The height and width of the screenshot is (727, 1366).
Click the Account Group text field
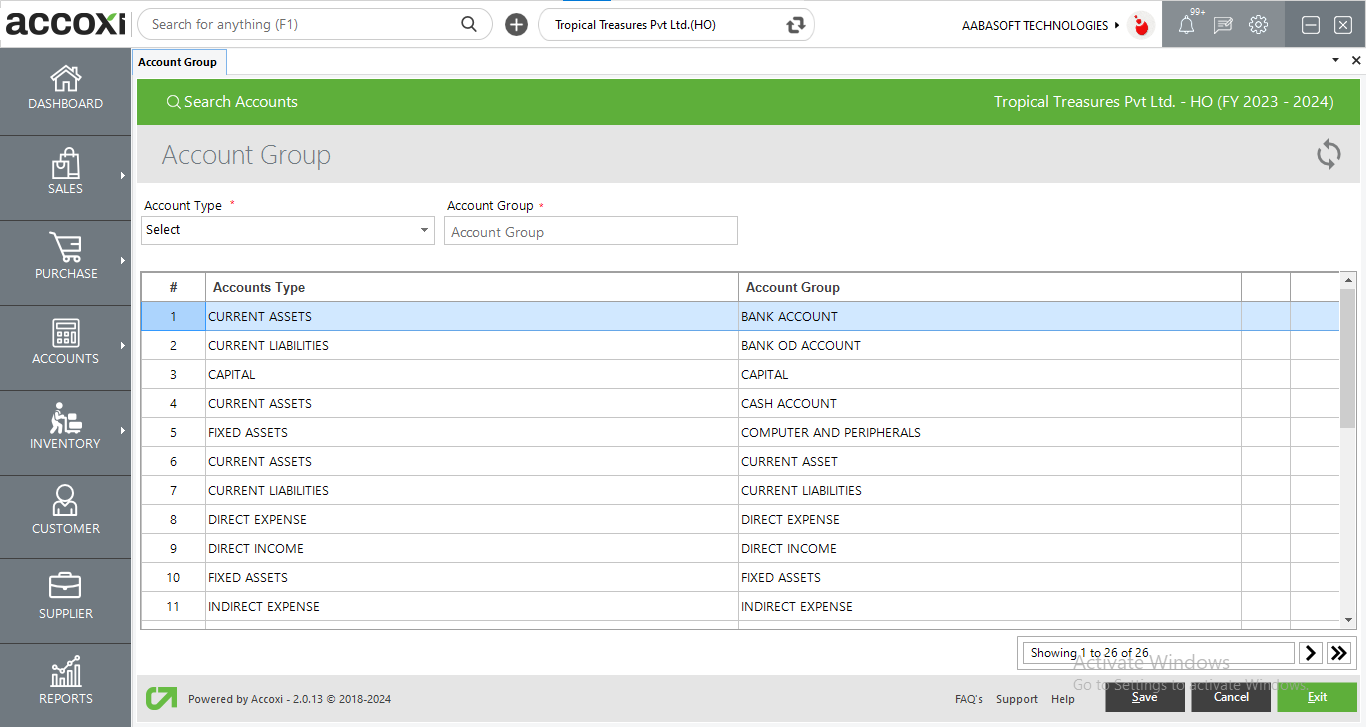(590, 232)
